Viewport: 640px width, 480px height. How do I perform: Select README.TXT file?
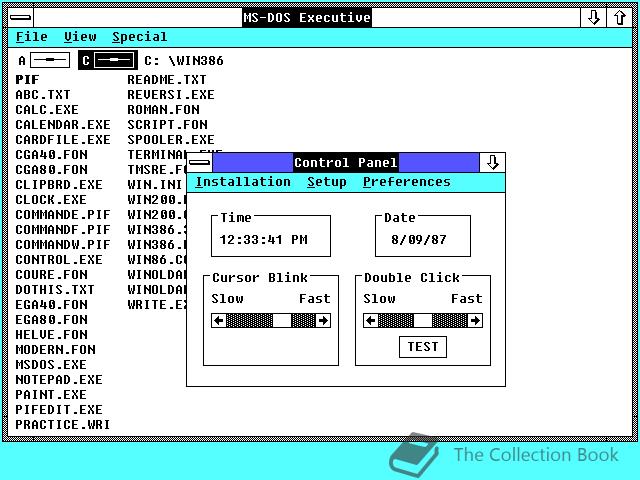(x=167, y=80)
